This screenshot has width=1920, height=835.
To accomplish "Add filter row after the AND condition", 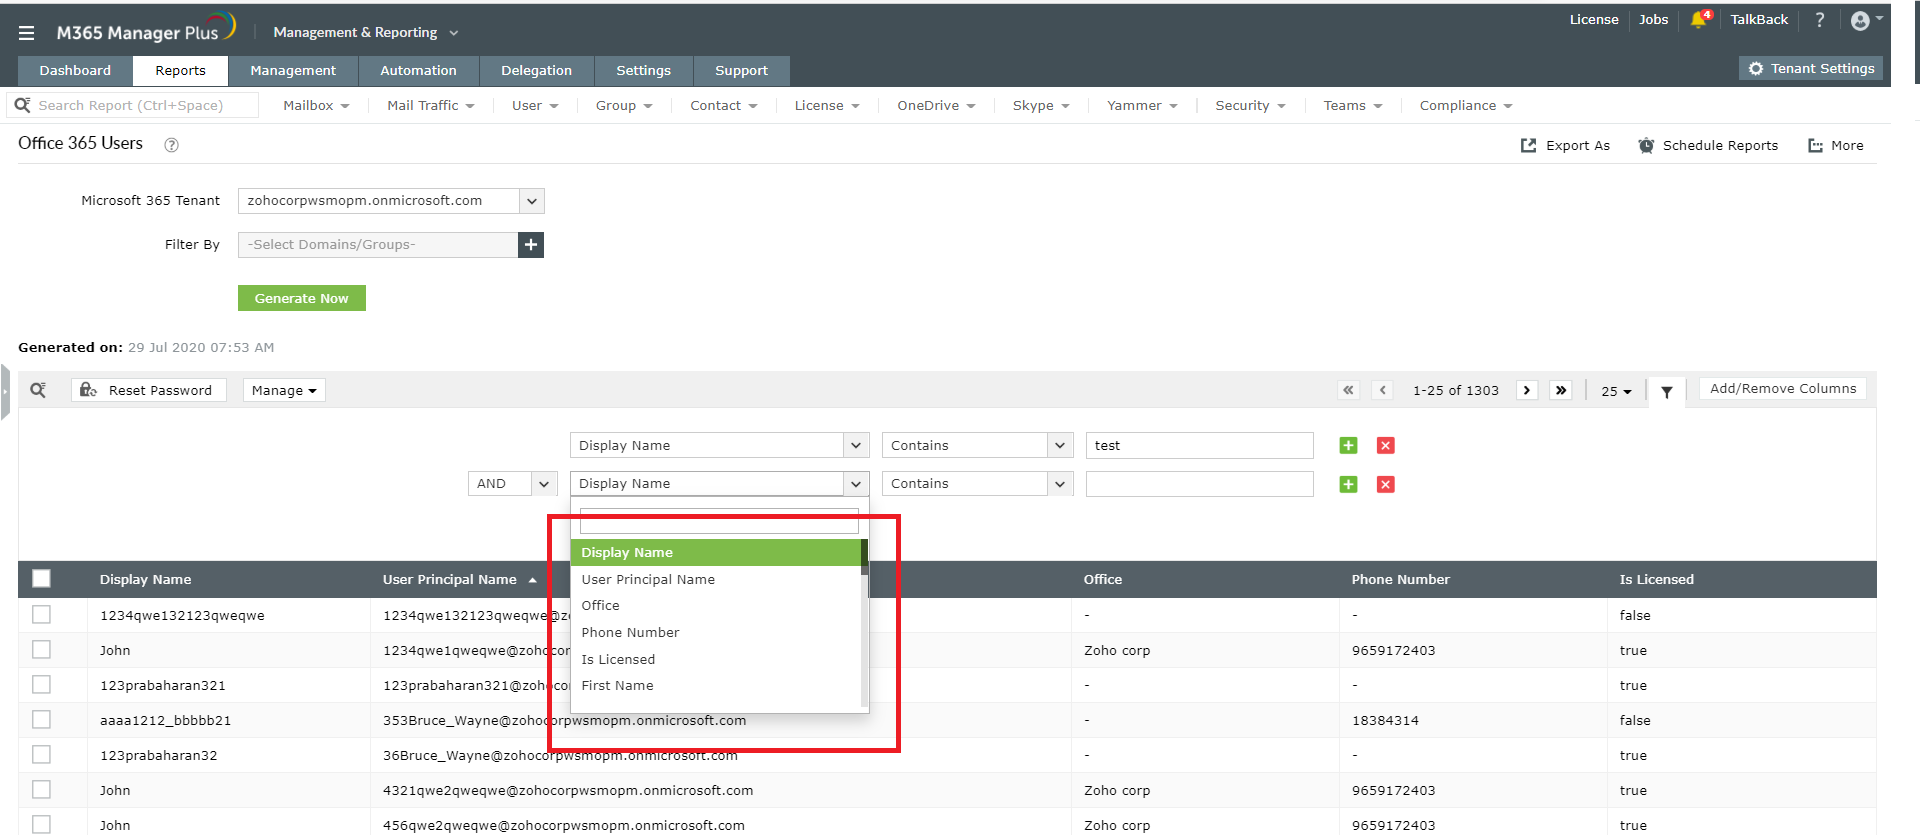I will click(1348, 484).
